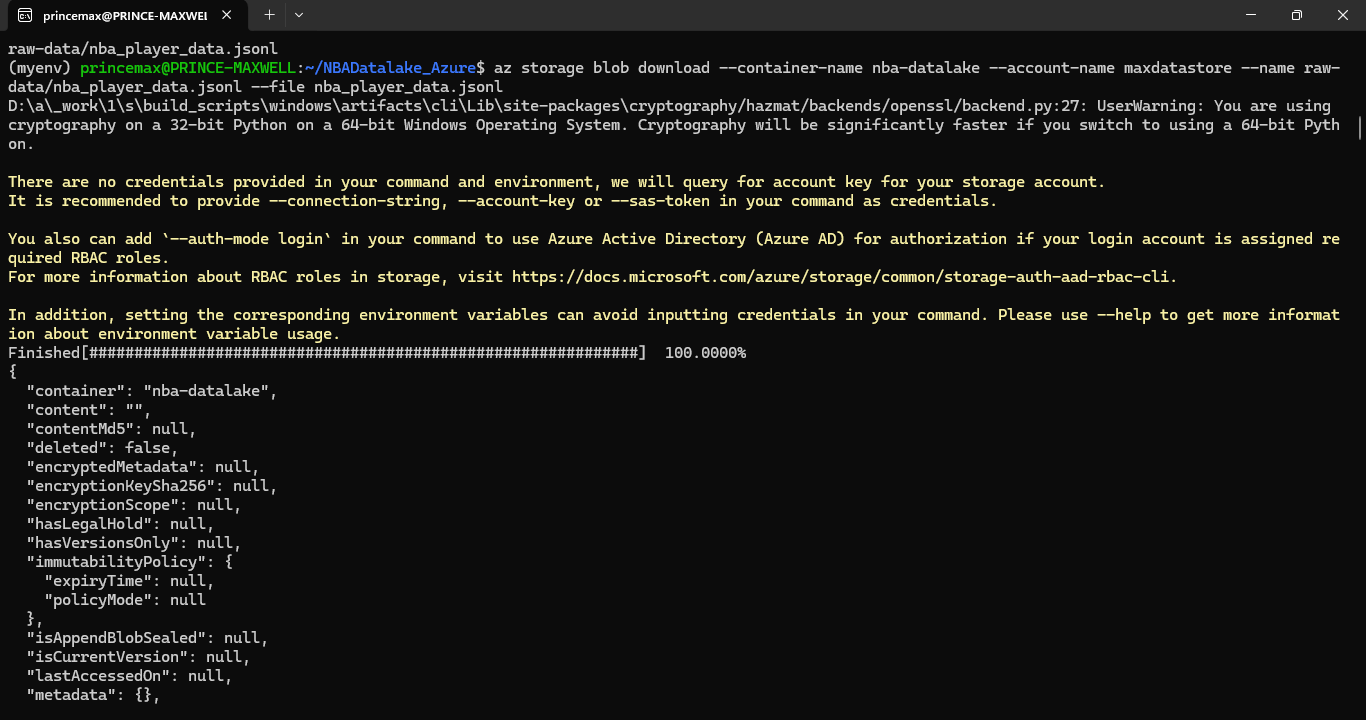
Task: Minimize the terminal window
Action: [1251, 15]
